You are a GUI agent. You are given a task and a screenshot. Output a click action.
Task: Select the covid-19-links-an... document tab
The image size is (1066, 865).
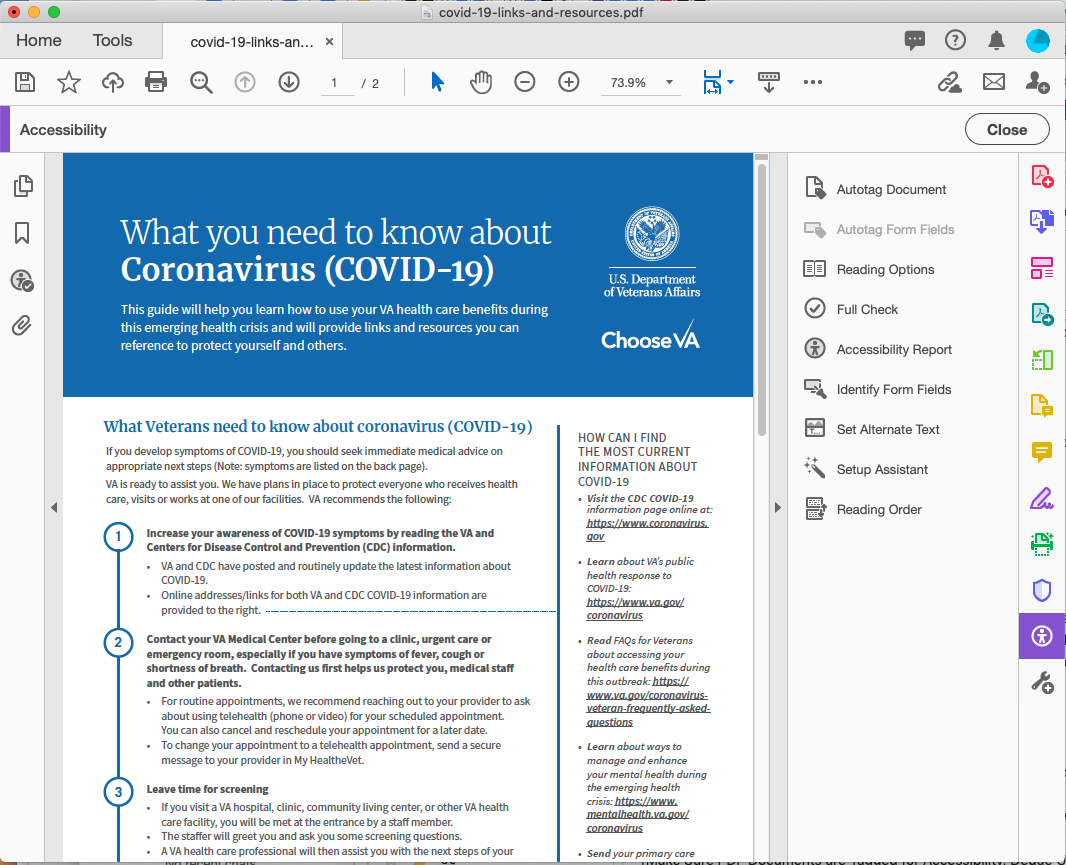[x=252, y=42]
